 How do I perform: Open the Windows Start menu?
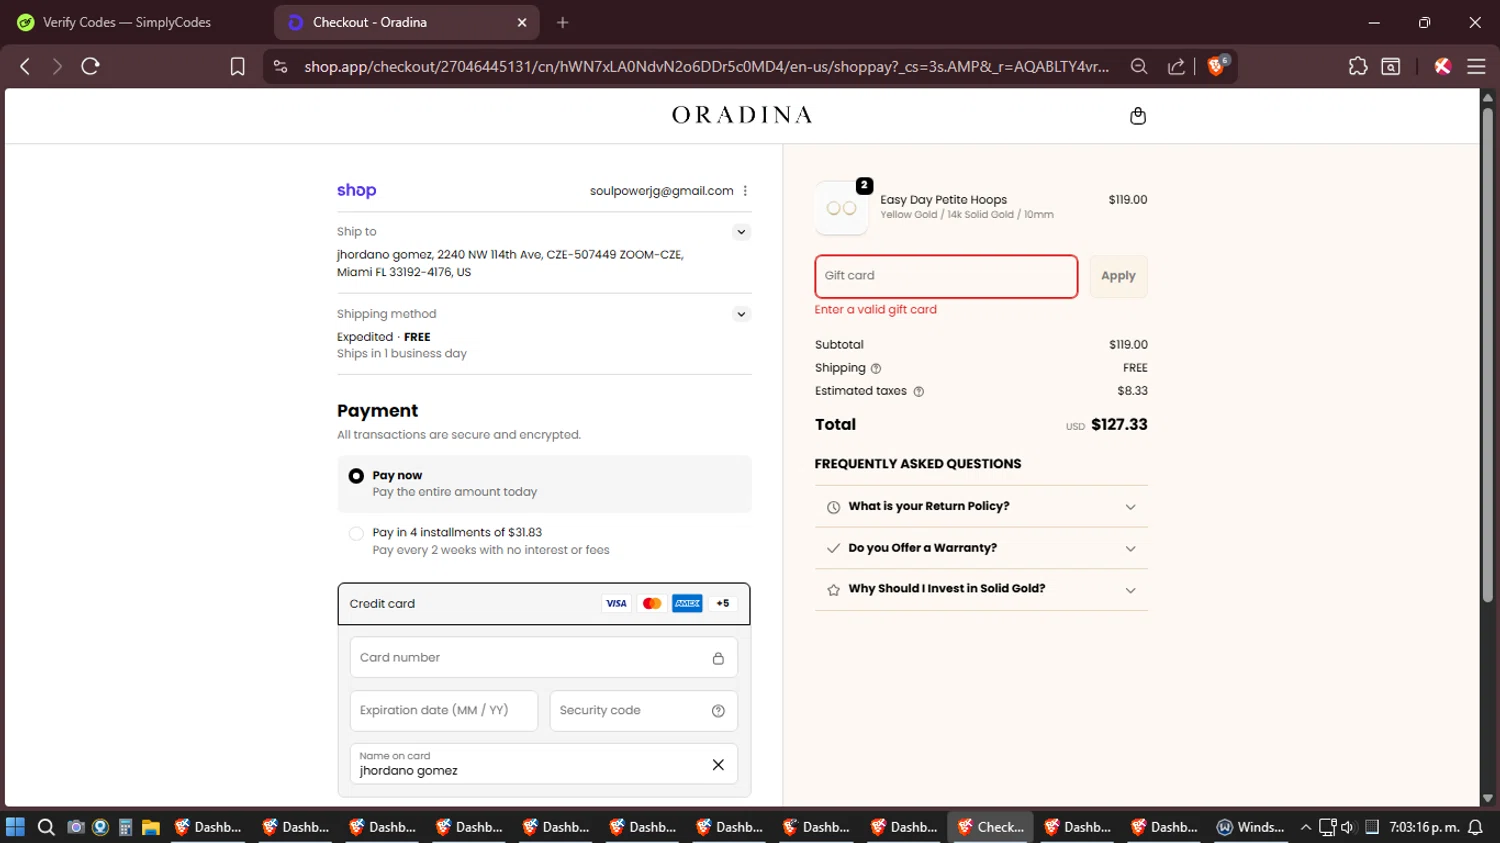coord(15,827)
